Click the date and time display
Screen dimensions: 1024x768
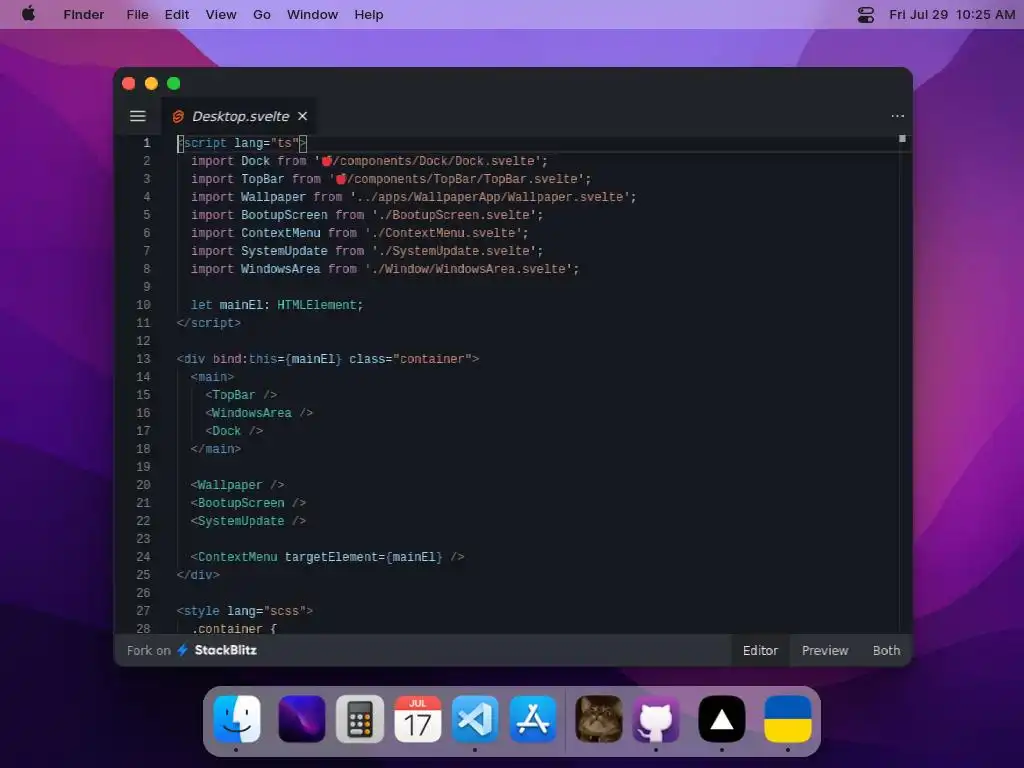[x=952, y=14]
